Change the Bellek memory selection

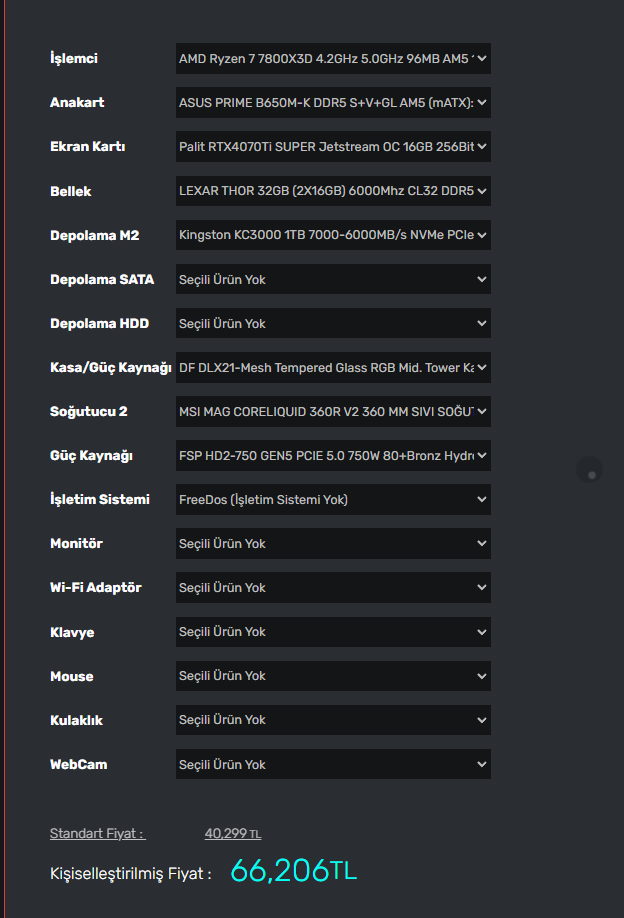click(x=333, y=191)
